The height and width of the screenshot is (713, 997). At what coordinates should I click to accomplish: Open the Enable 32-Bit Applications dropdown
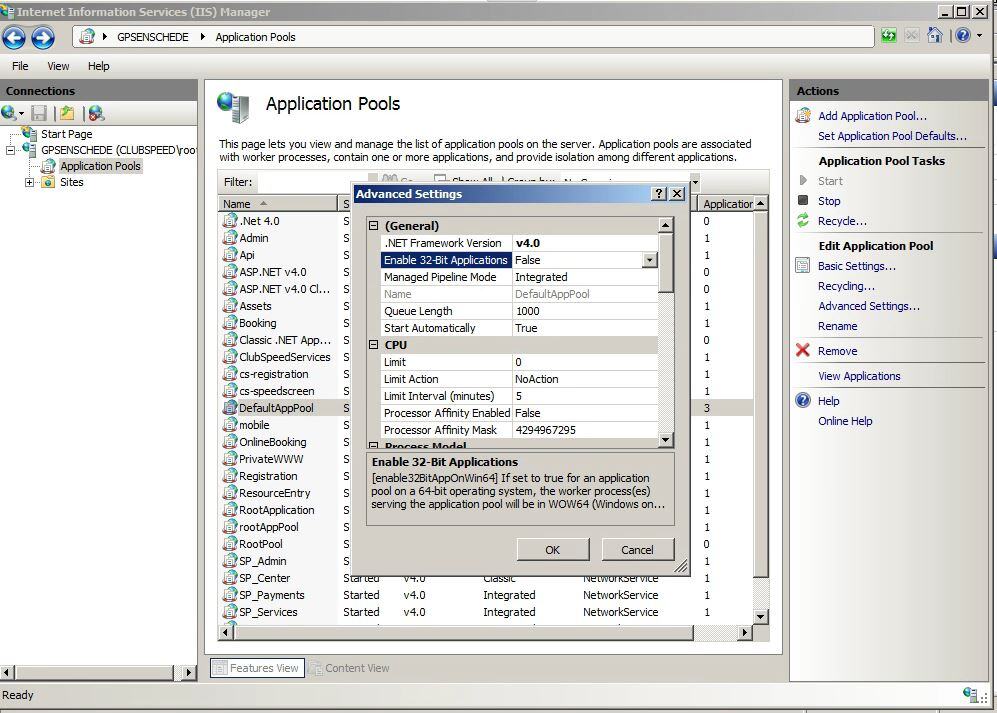[649, 260]
